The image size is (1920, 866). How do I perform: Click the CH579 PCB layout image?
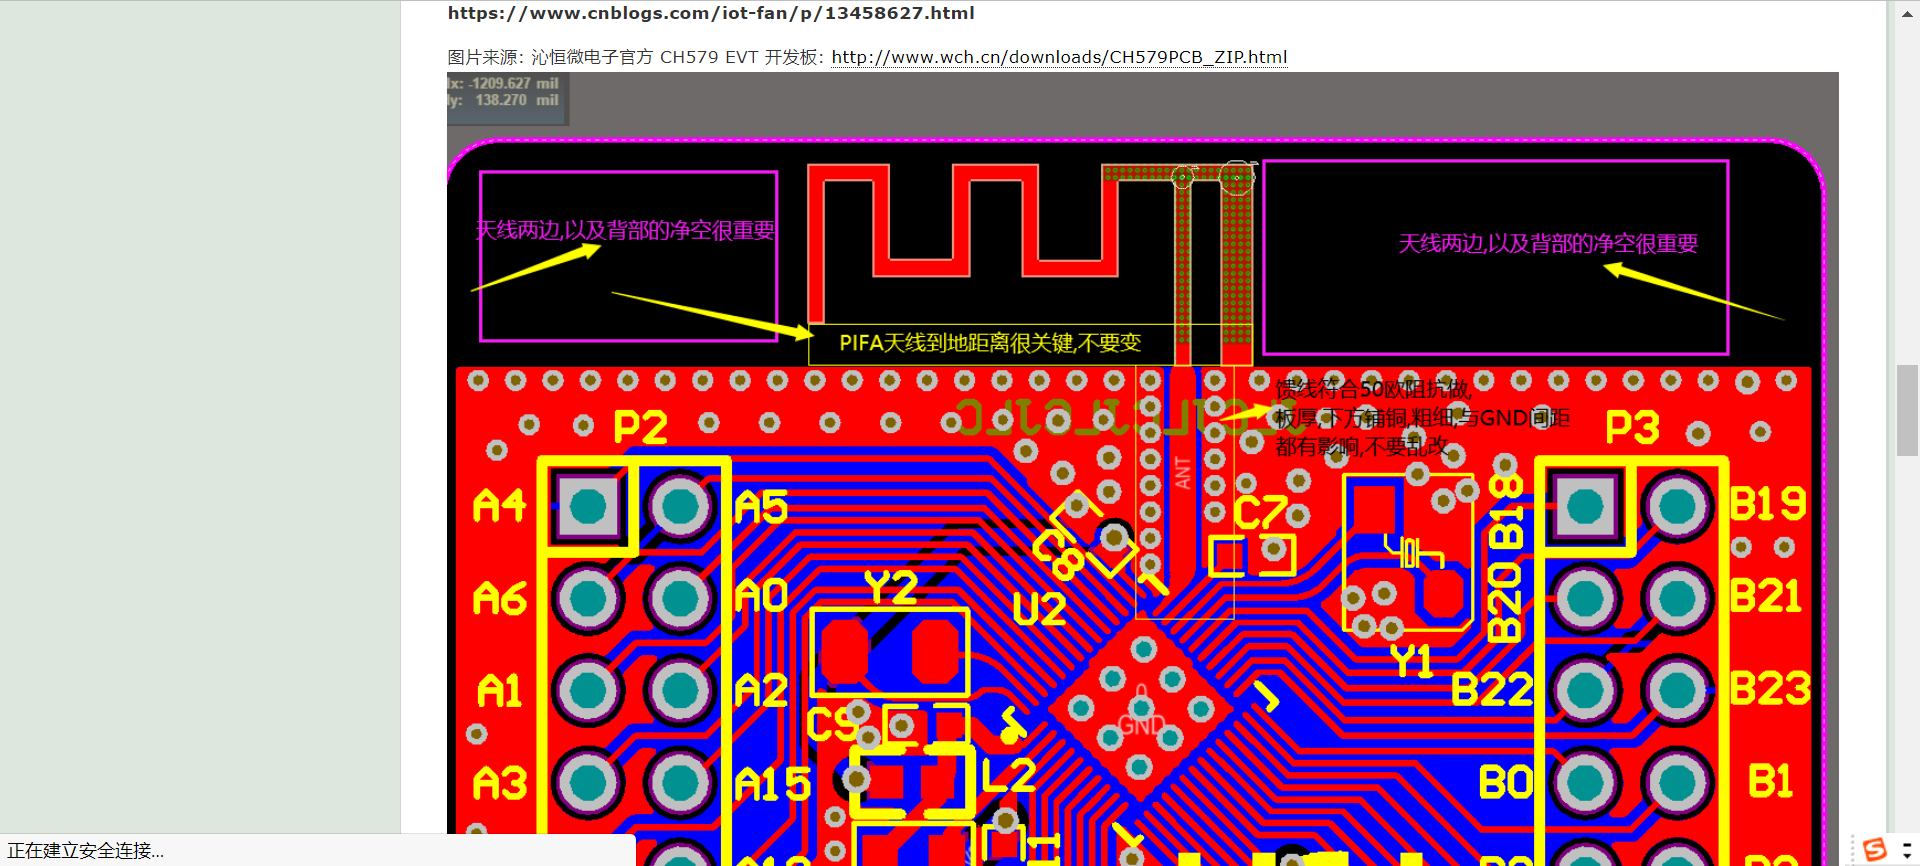(1142, 468)
